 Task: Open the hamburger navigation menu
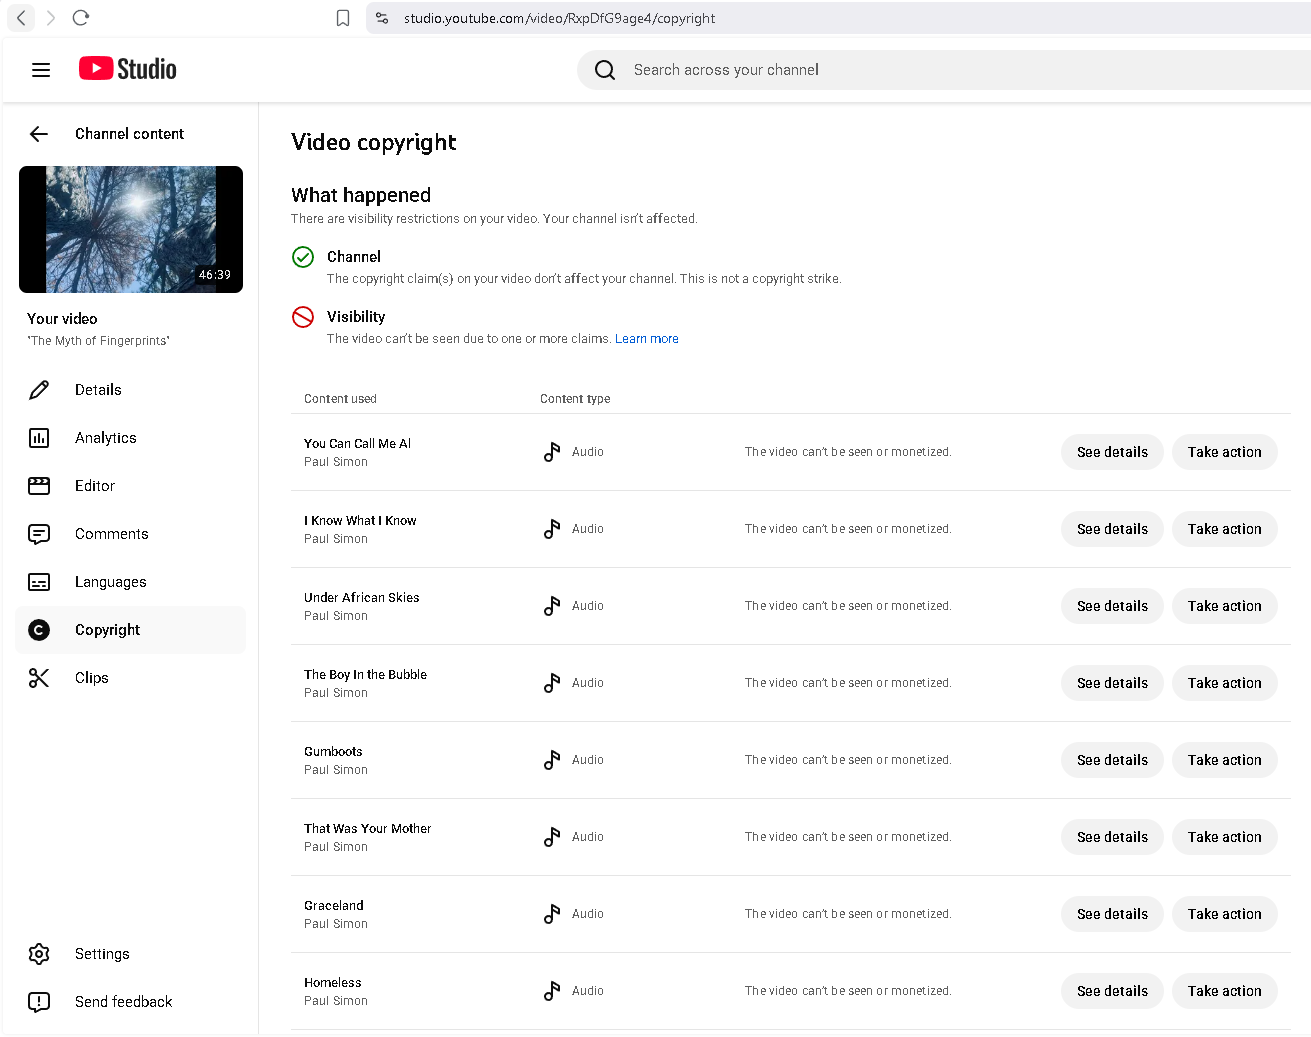tap(41, 70)
